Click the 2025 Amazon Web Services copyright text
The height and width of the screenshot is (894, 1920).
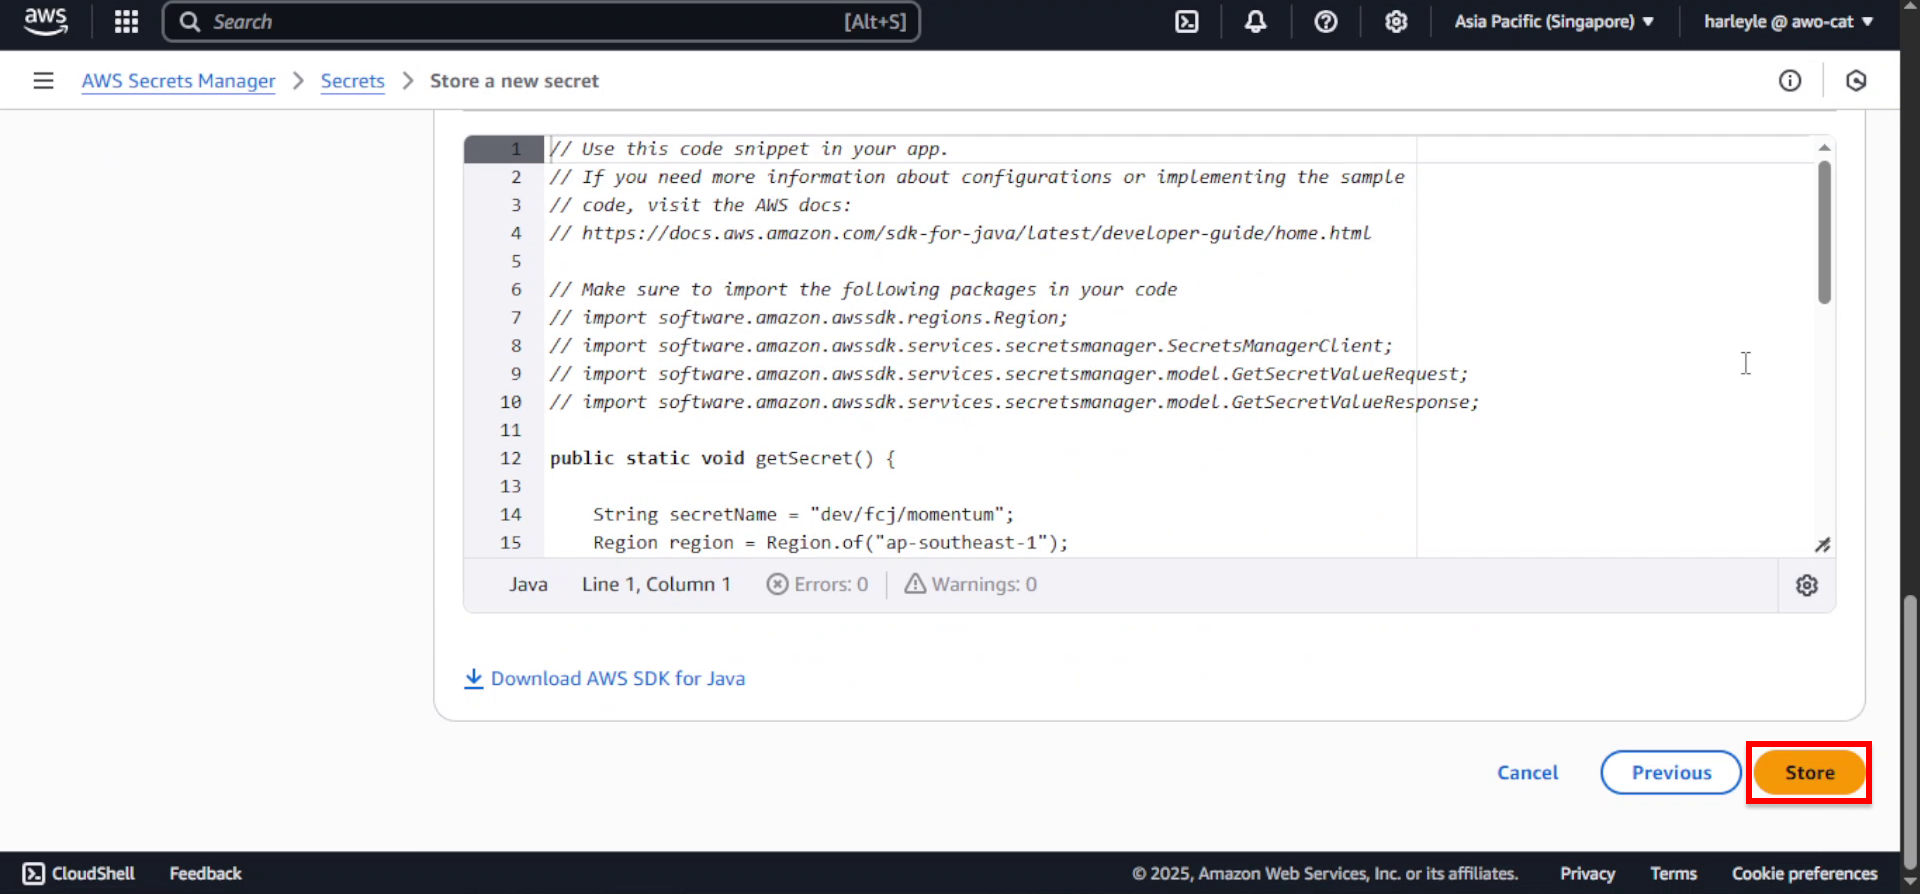pos(1324,873)
